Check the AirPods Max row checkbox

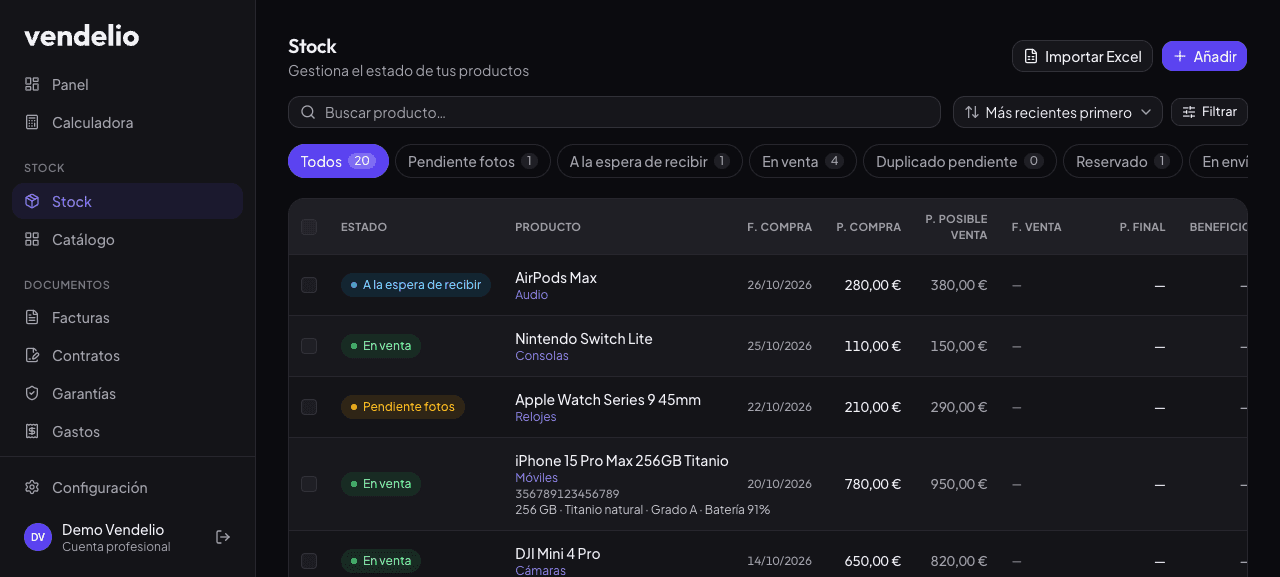(309, 285)
